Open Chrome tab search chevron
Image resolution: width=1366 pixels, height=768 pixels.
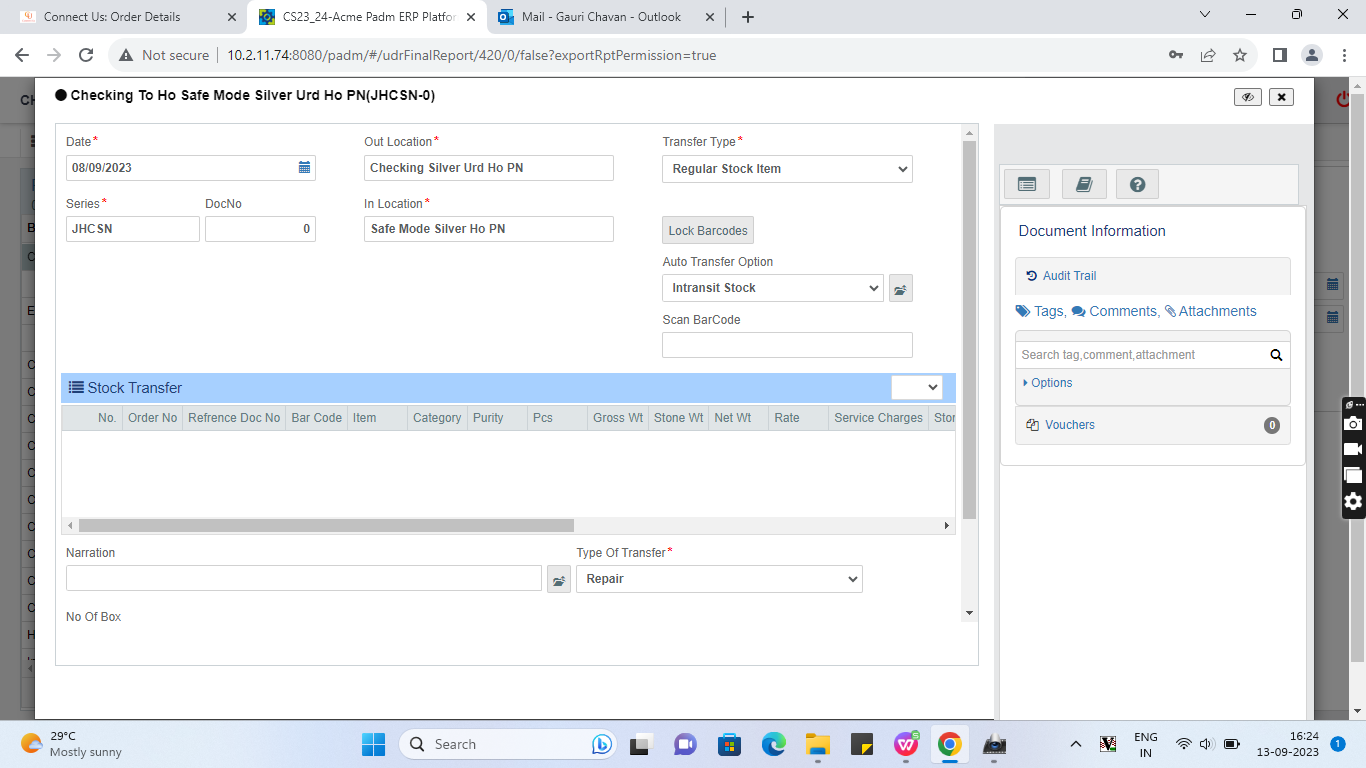[x=1205, y=15]
